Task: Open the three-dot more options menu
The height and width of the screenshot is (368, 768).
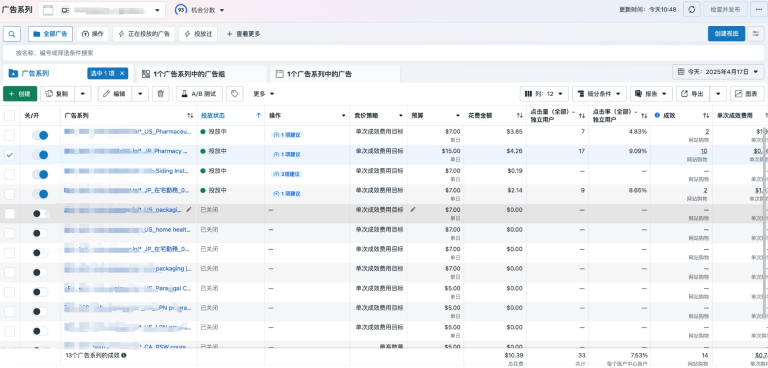Action: 759,9
